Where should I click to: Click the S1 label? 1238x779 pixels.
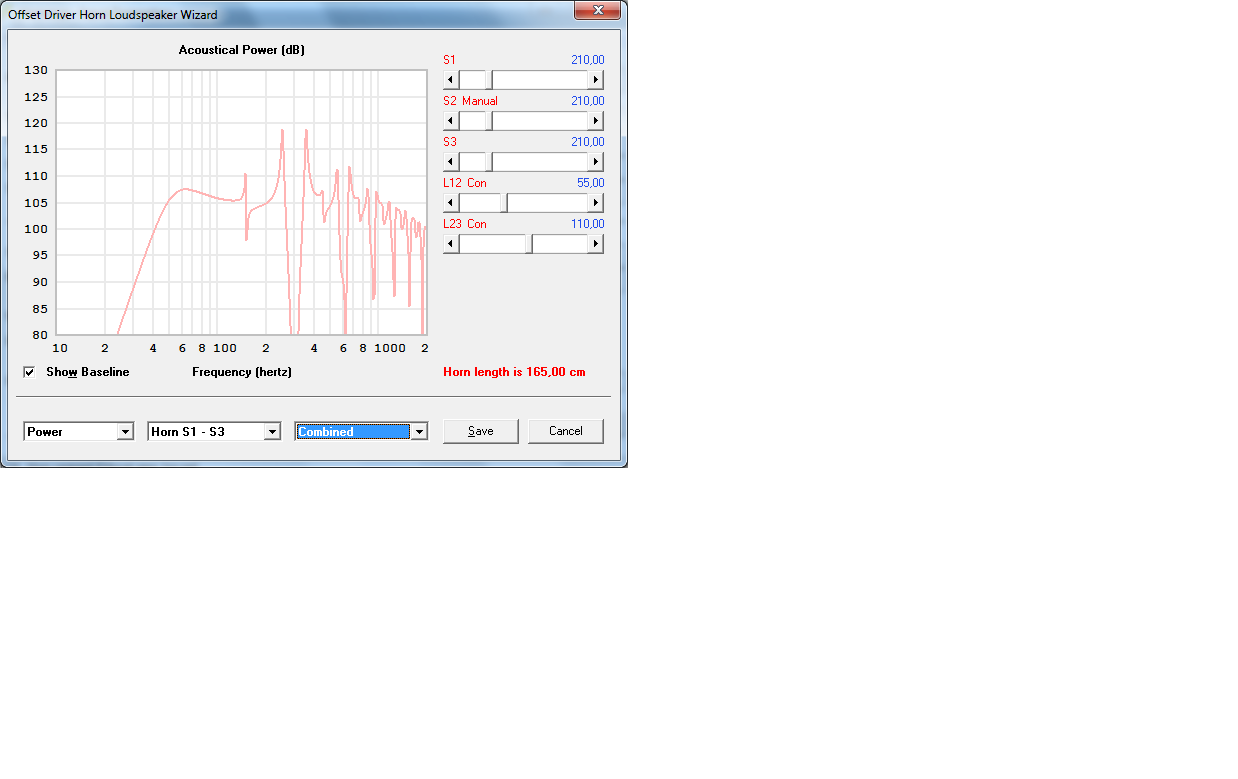[x=449, y=60]
